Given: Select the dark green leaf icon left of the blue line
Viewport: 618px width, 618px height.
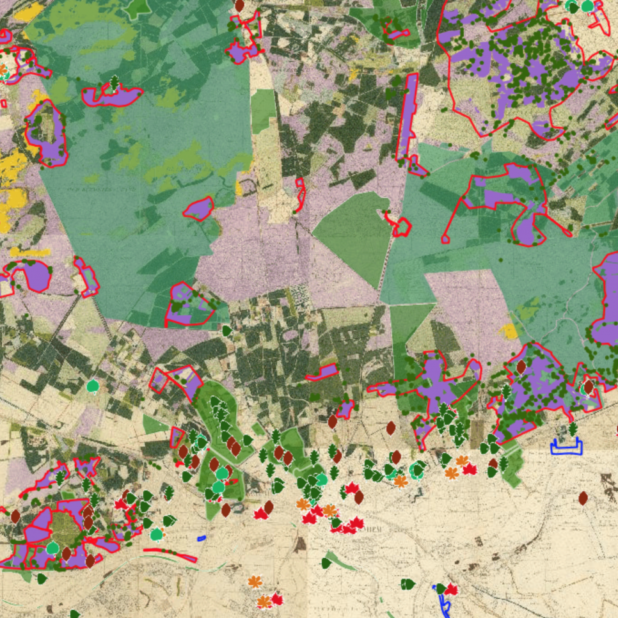Looking at the screenshot, I should pos(408,584).
